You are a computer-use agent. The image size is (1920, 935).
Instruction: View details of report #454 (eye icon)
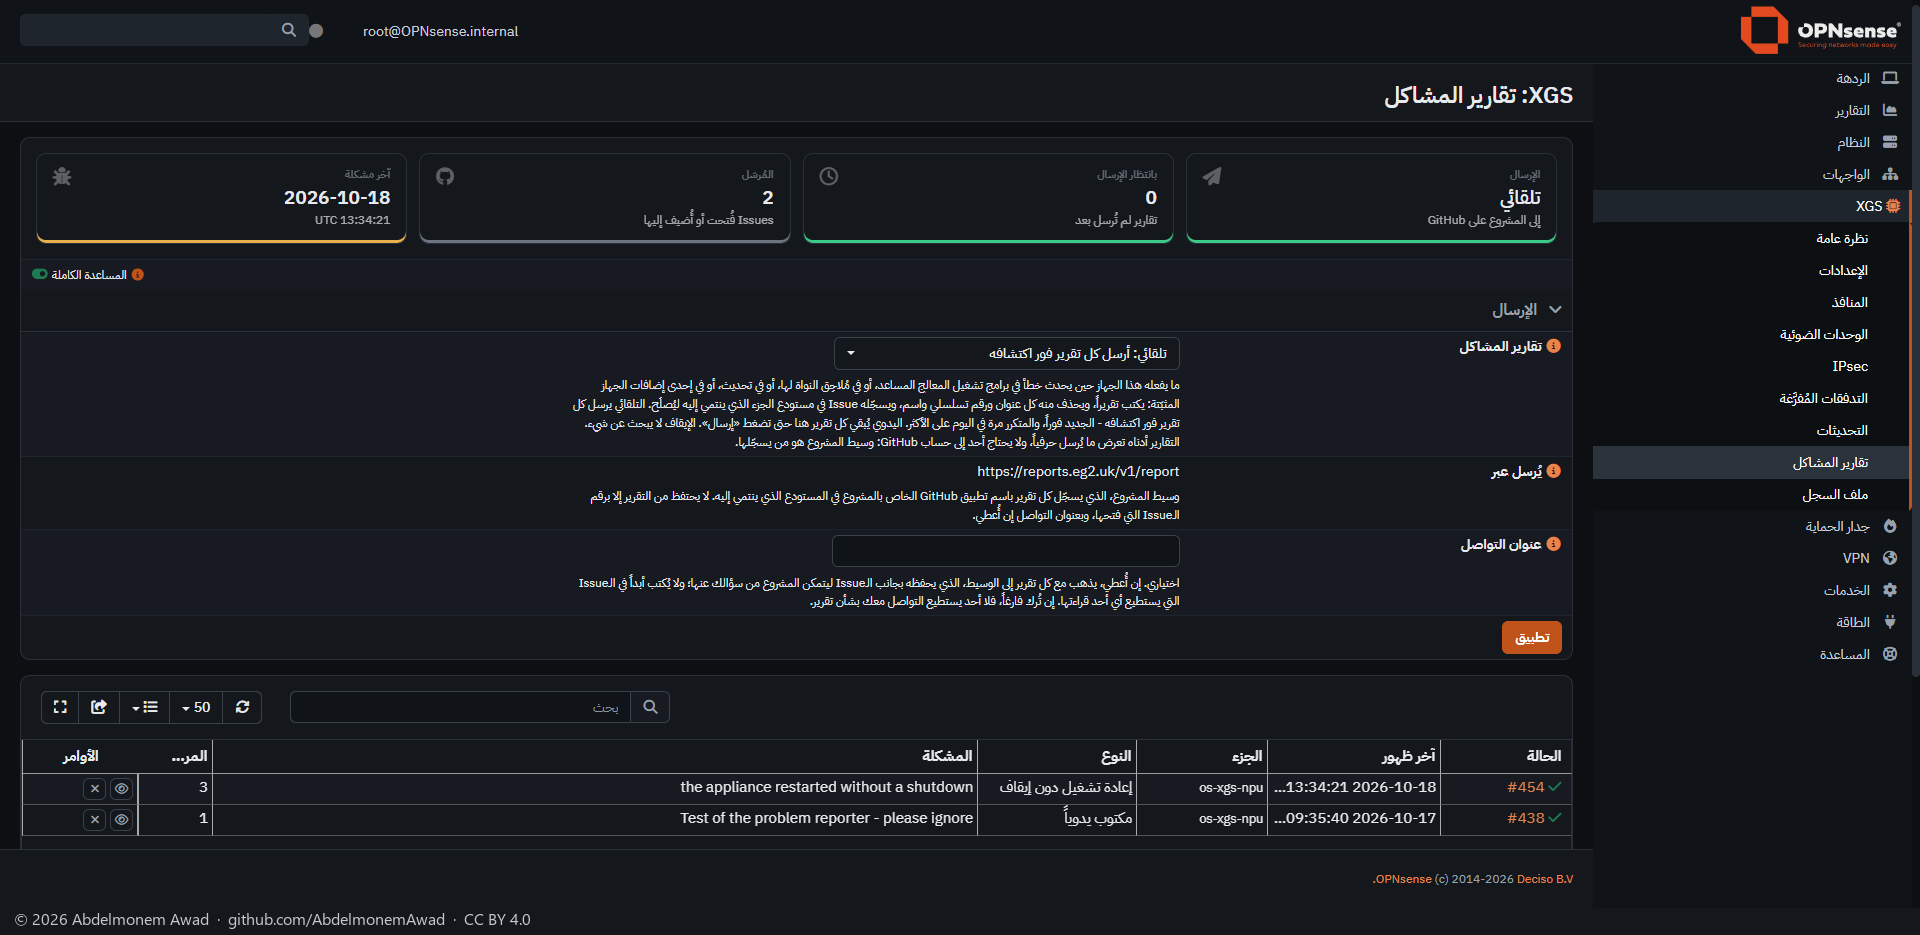click(x=121, y=789)
